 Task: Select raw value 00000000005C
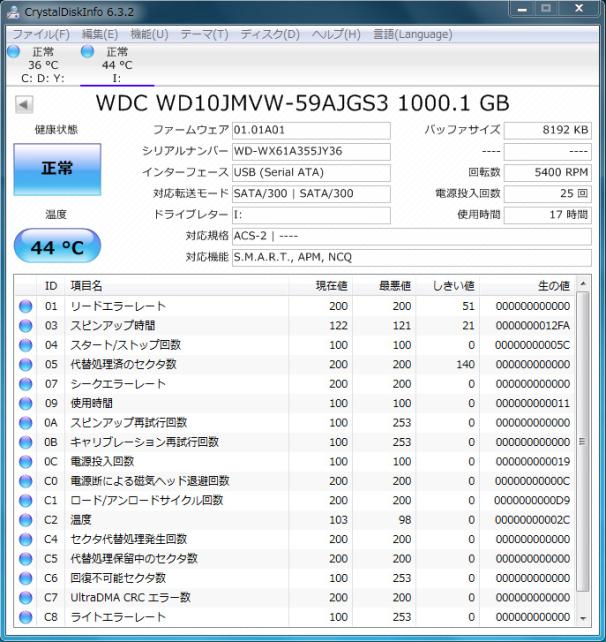532,345
